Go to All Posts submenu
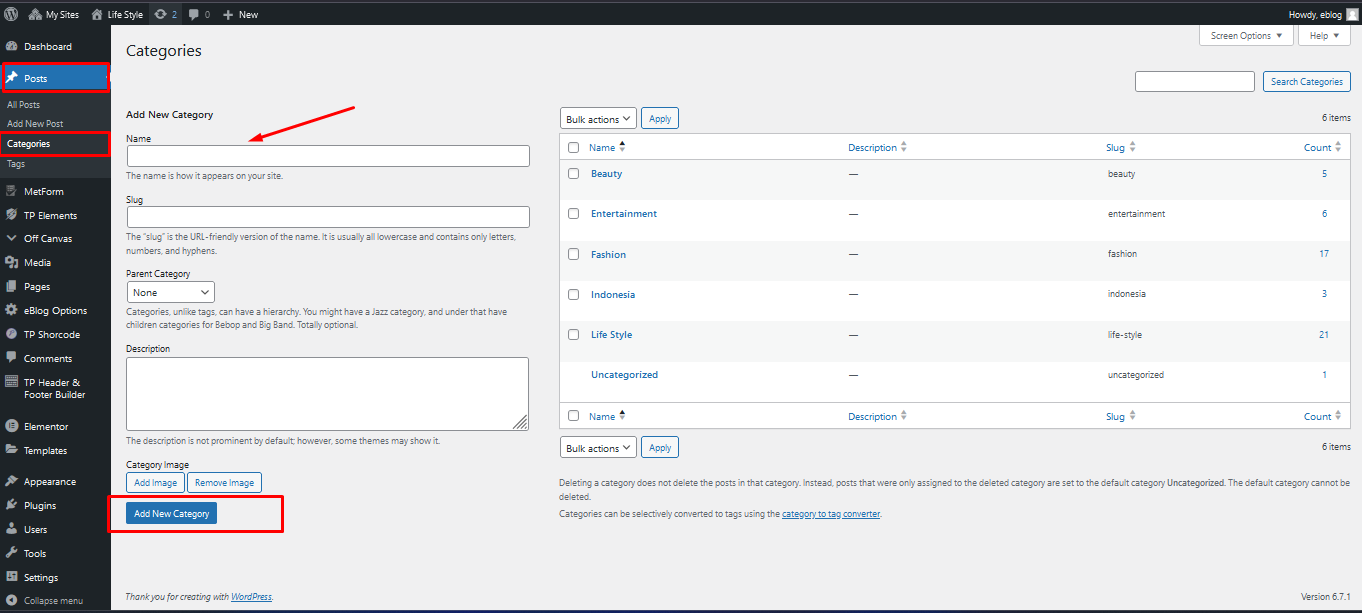 24,105
